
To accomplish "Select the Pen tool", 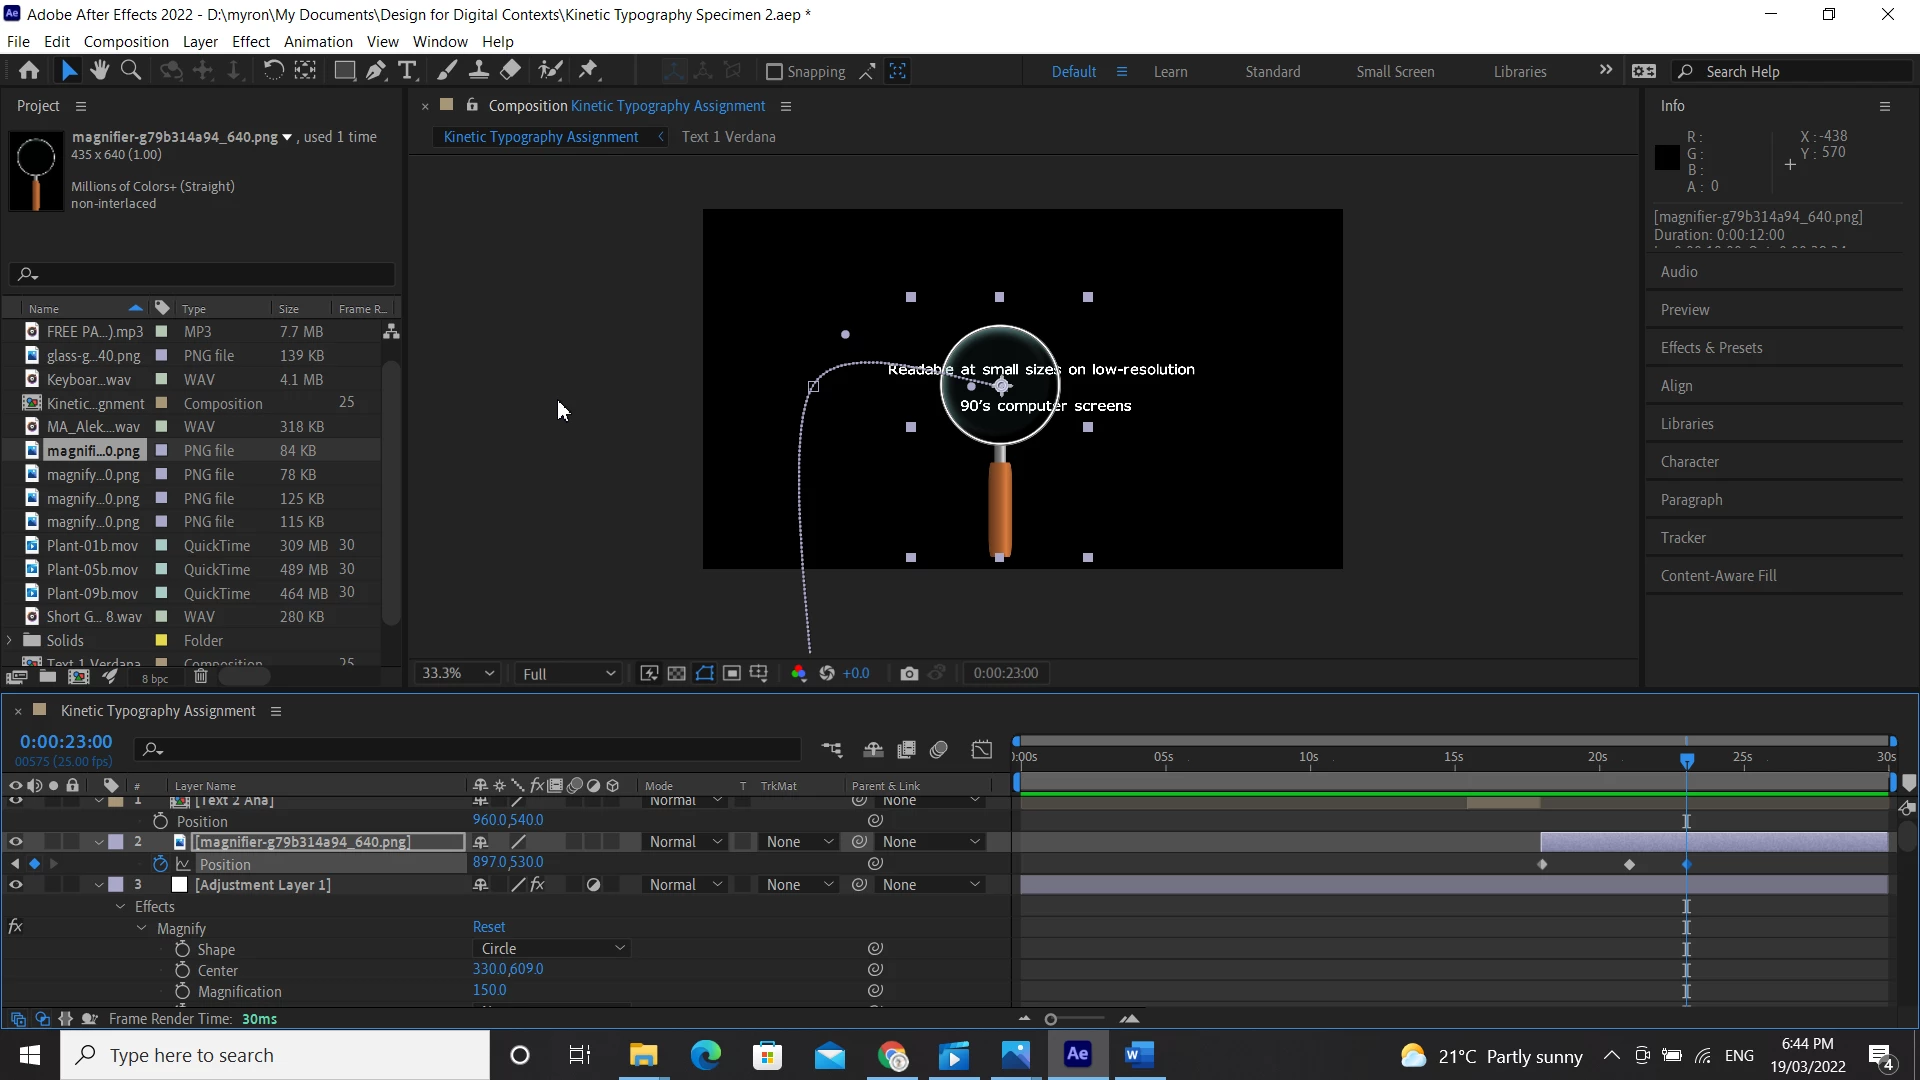I will 375,70.
